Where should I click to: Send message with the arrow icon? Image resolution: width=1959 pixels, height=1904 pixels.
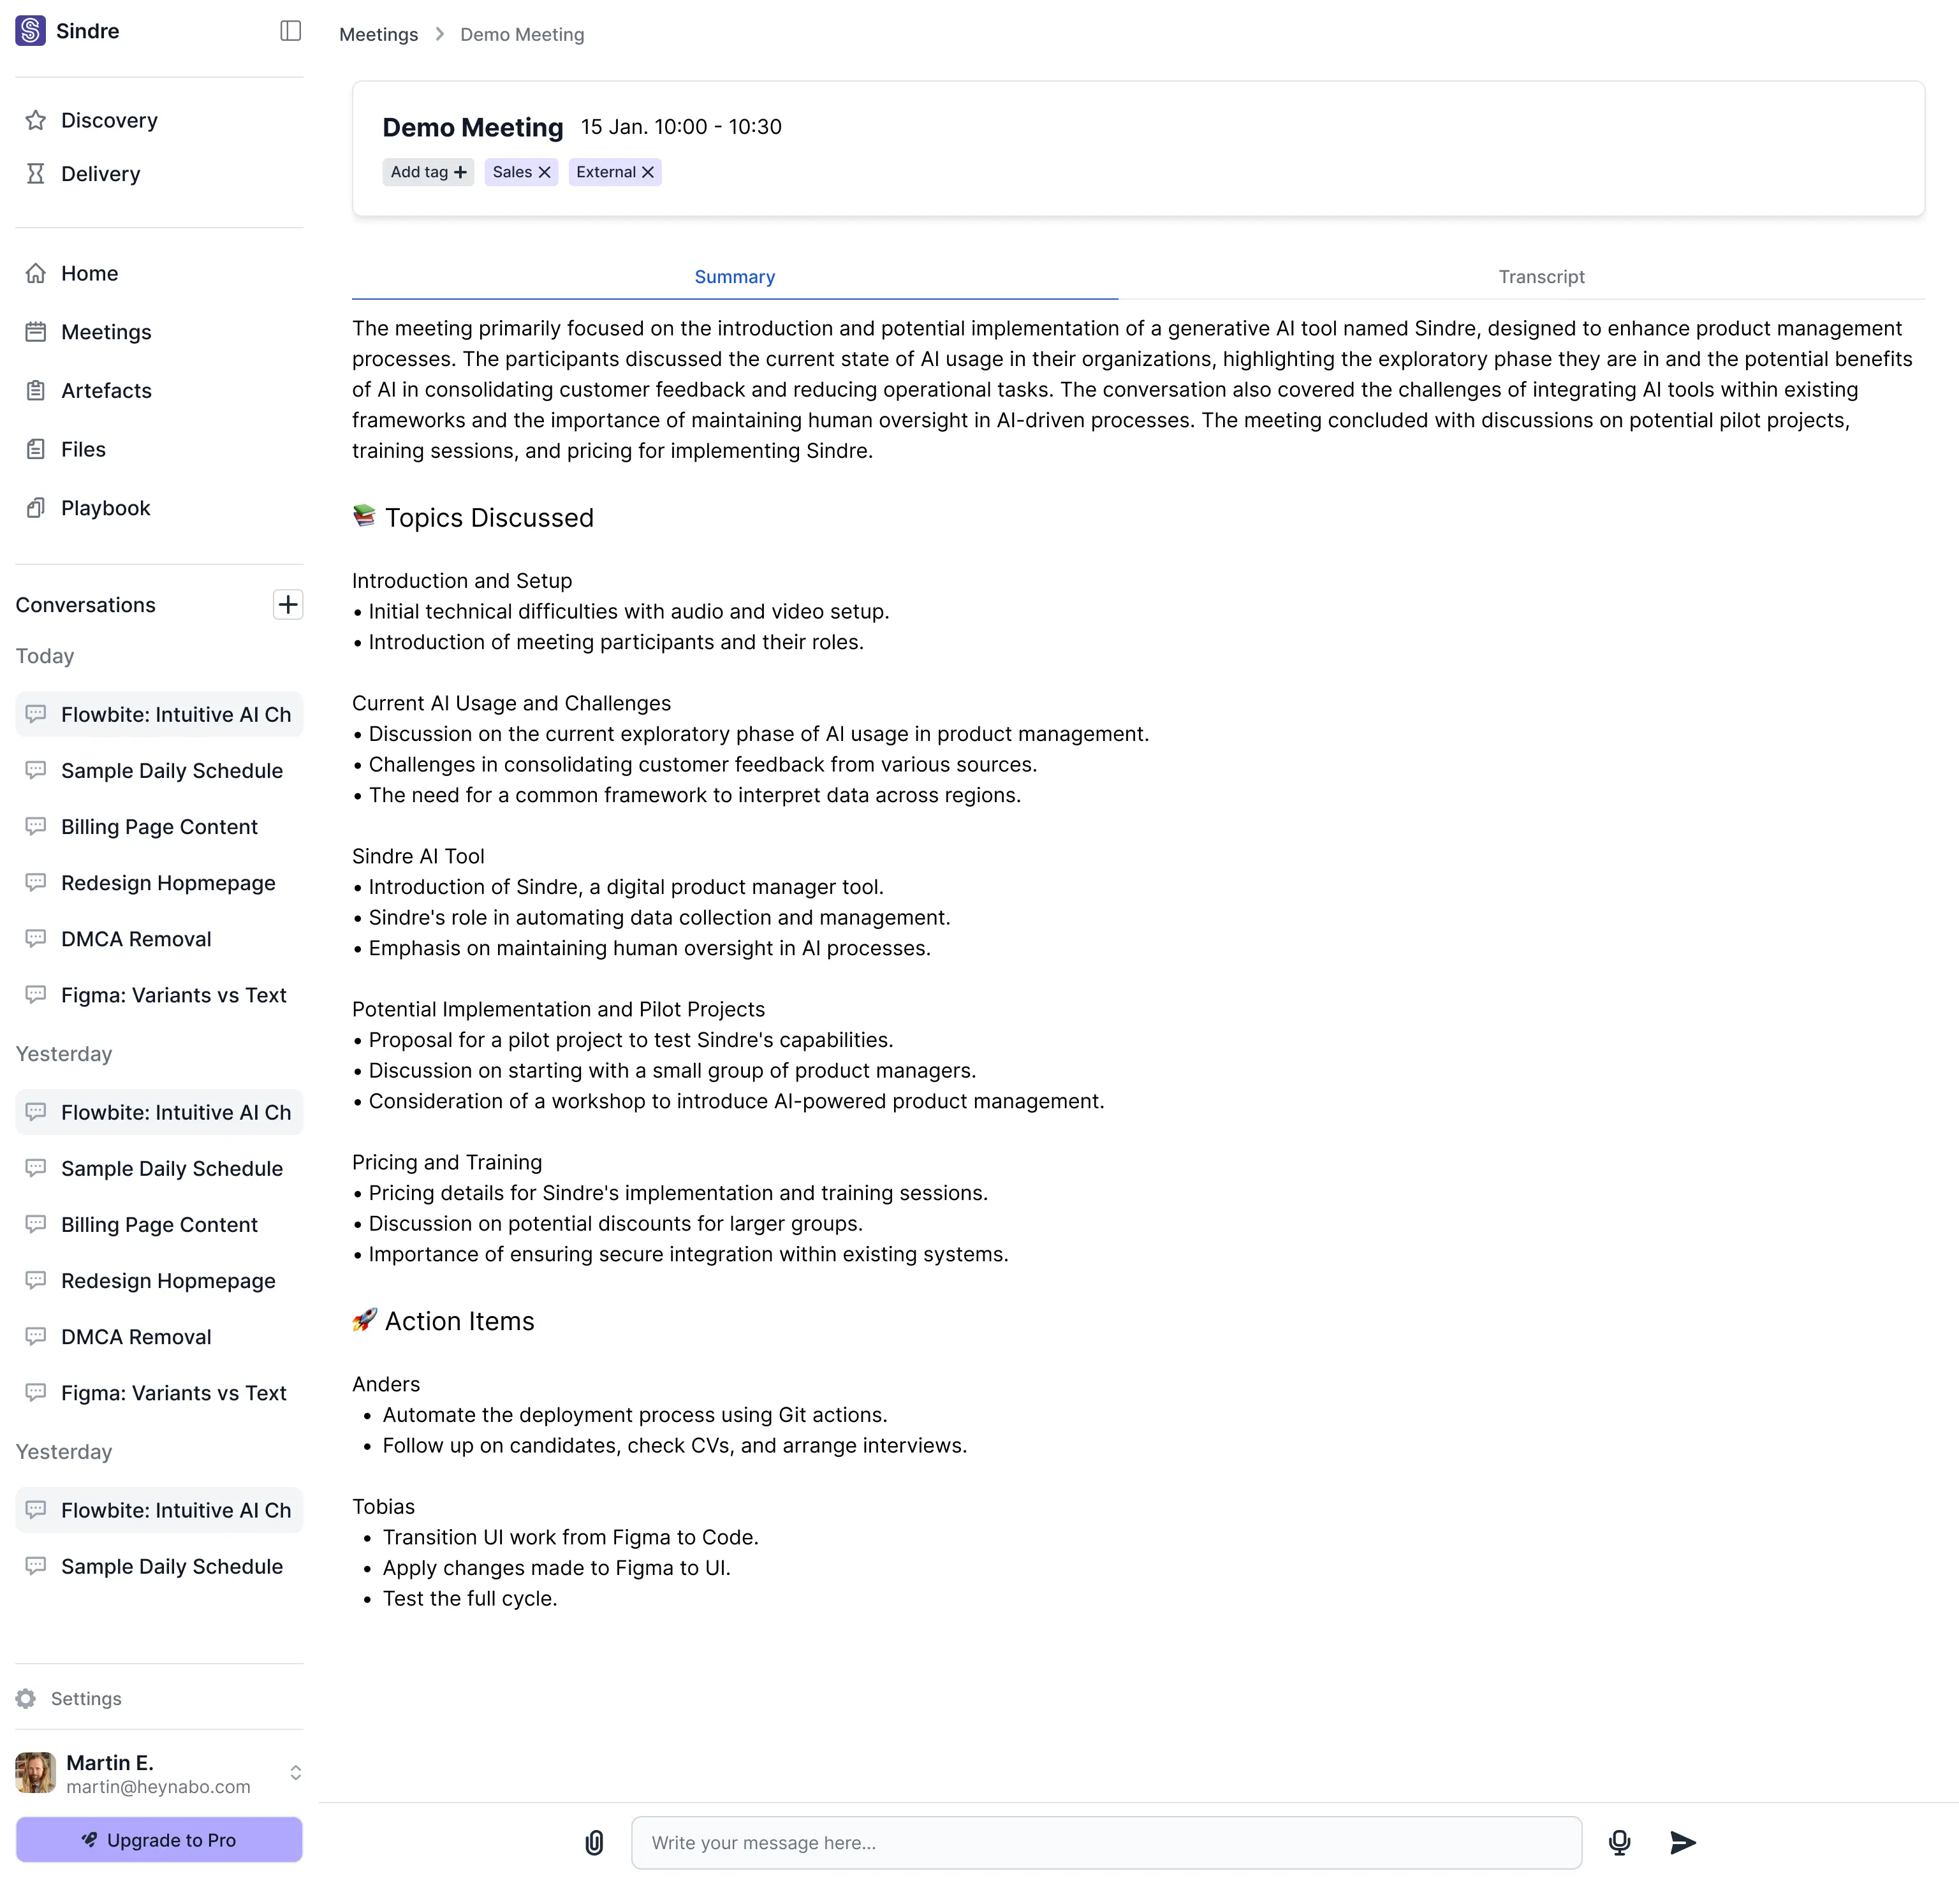pyautogui.click(x=1683, y=1842)
